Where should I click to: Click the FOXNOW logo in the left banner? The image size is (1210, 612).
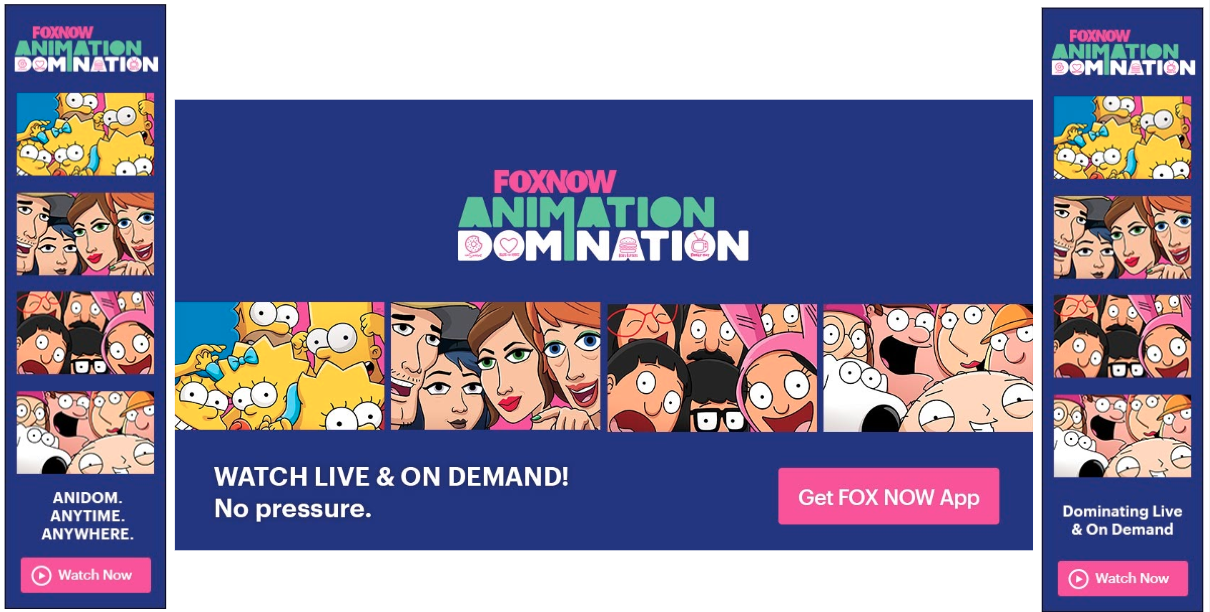click(62, 33)
